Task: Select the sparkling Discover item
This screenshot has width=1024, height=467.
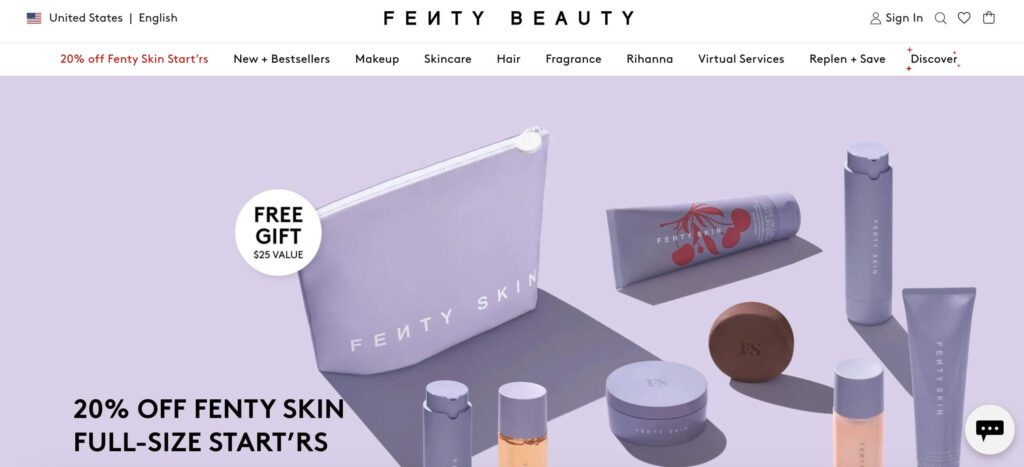Action: 933,59
